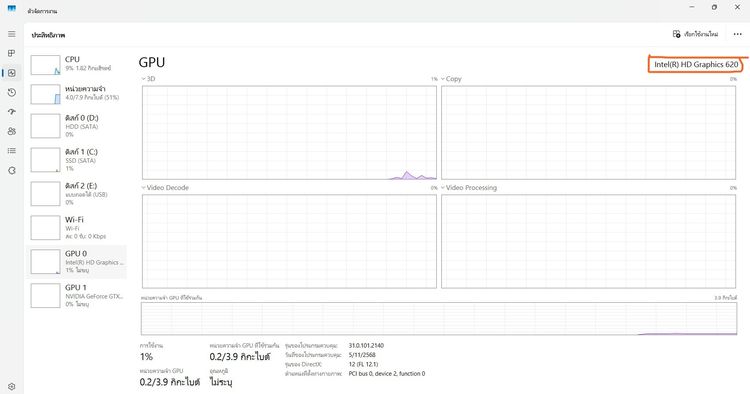
Task: Click the Intel(R) HD Graphics 620 label
Action: click(x=696, y=65)
